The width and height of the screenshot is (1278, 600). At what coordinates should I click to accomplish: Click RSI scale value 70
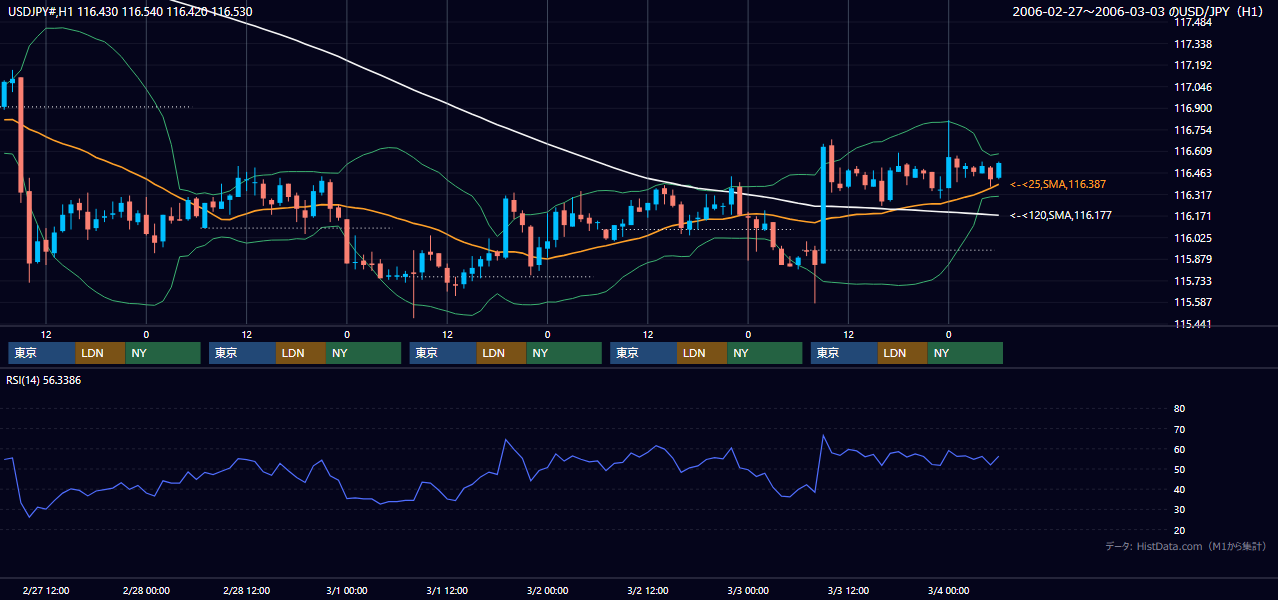point(1179,429)
